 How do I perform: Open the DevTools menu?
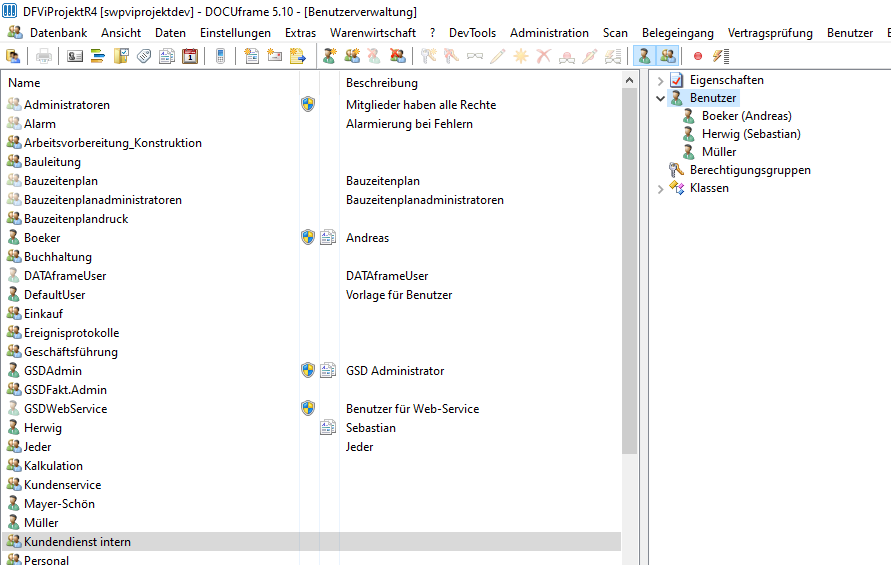(472, 33)
